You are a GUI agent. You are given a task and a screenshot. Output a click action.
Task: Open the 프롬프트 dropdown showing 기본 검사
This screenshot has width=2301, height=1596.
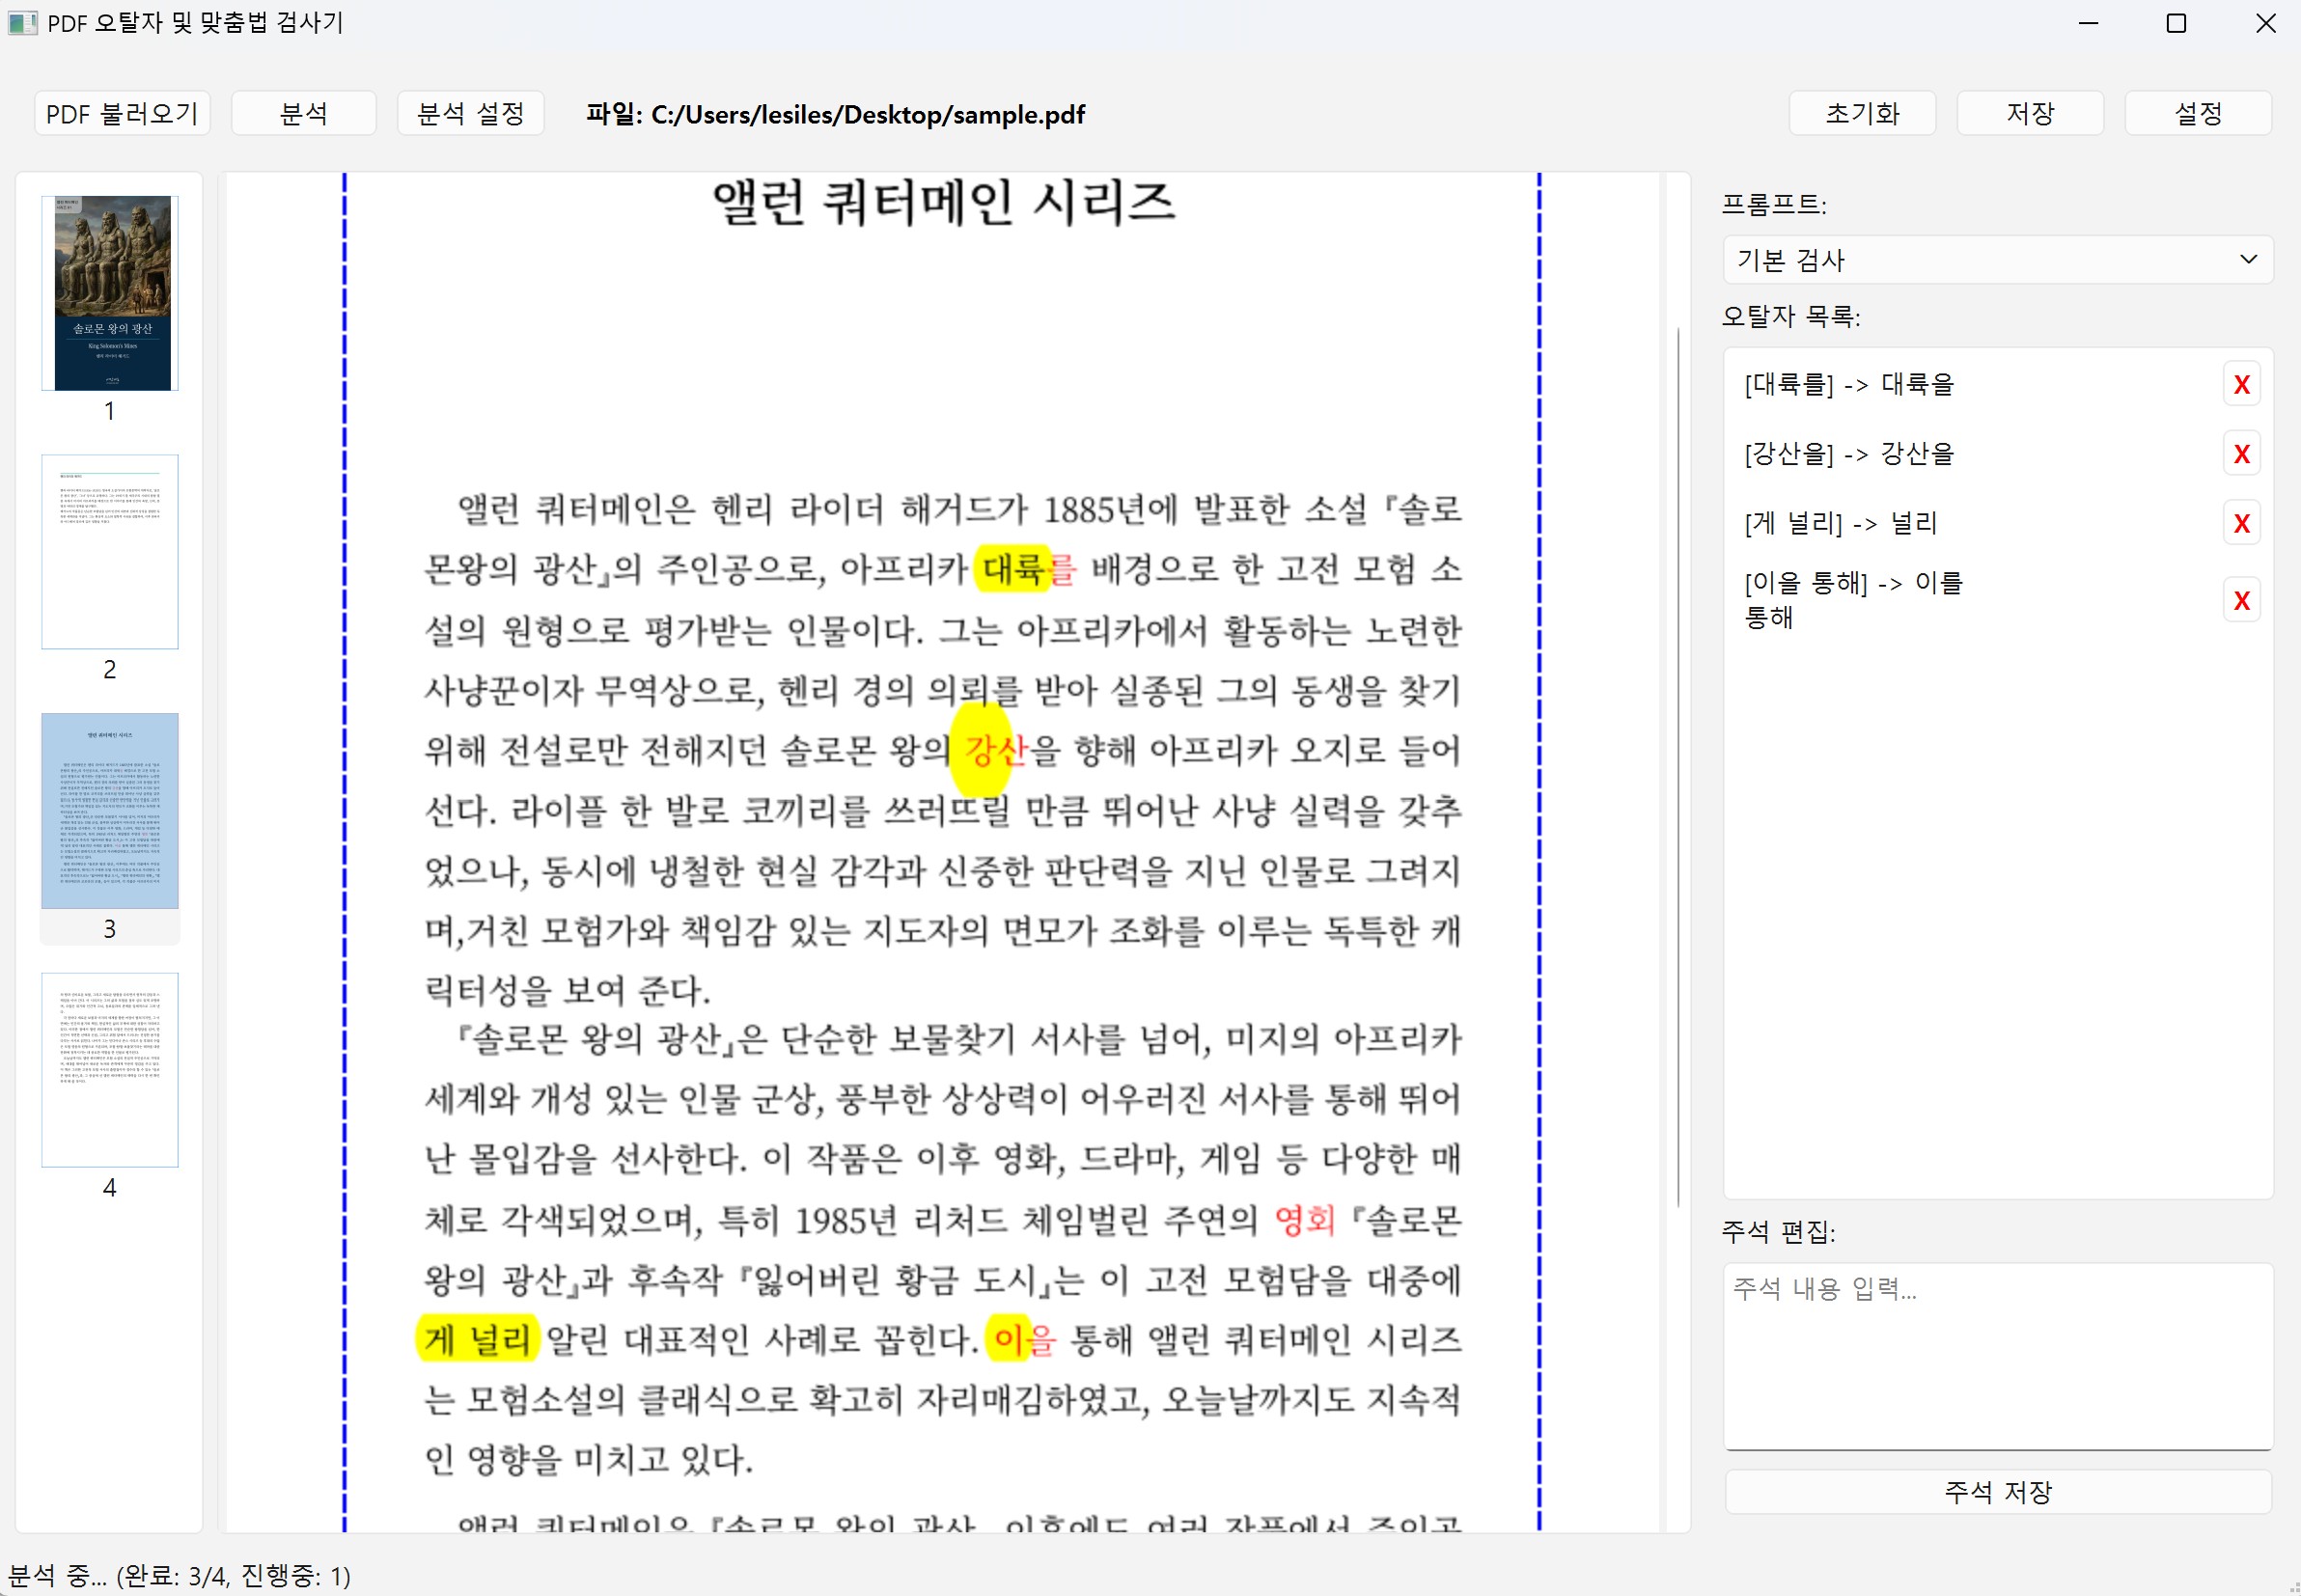1997,260
